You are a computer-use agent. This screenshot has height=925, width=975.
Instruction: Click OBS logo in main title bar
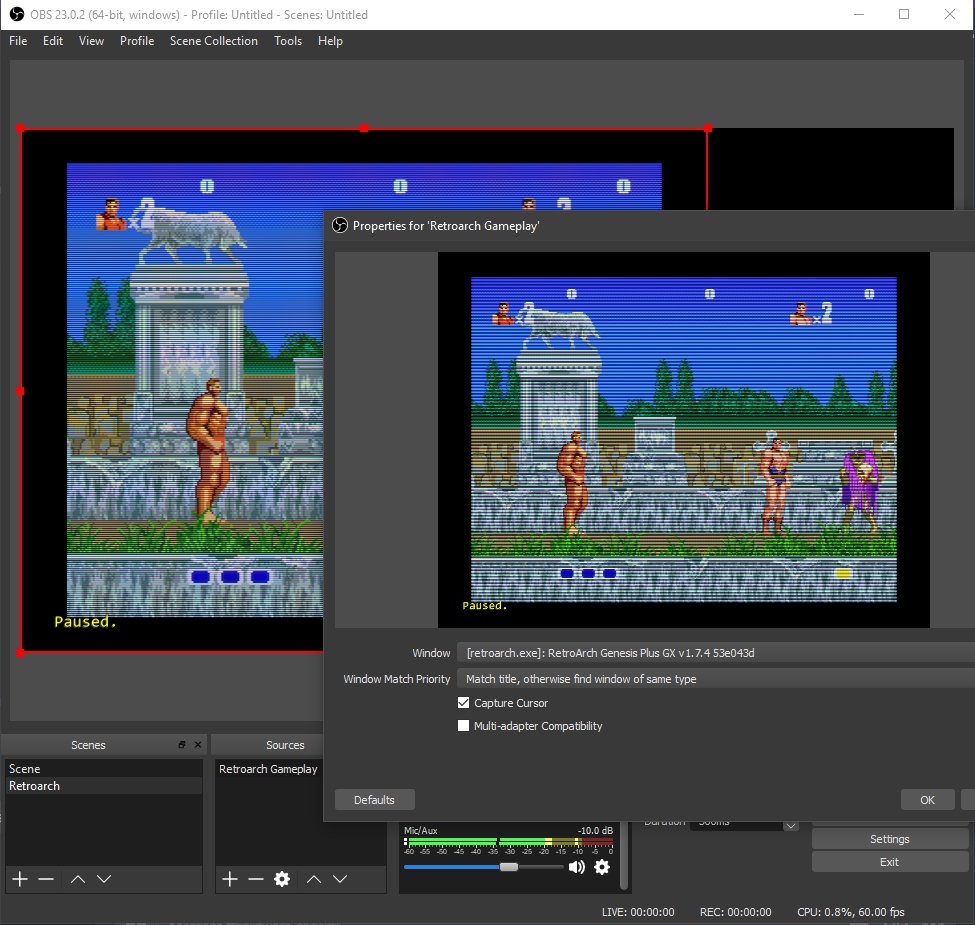(17, 14)
